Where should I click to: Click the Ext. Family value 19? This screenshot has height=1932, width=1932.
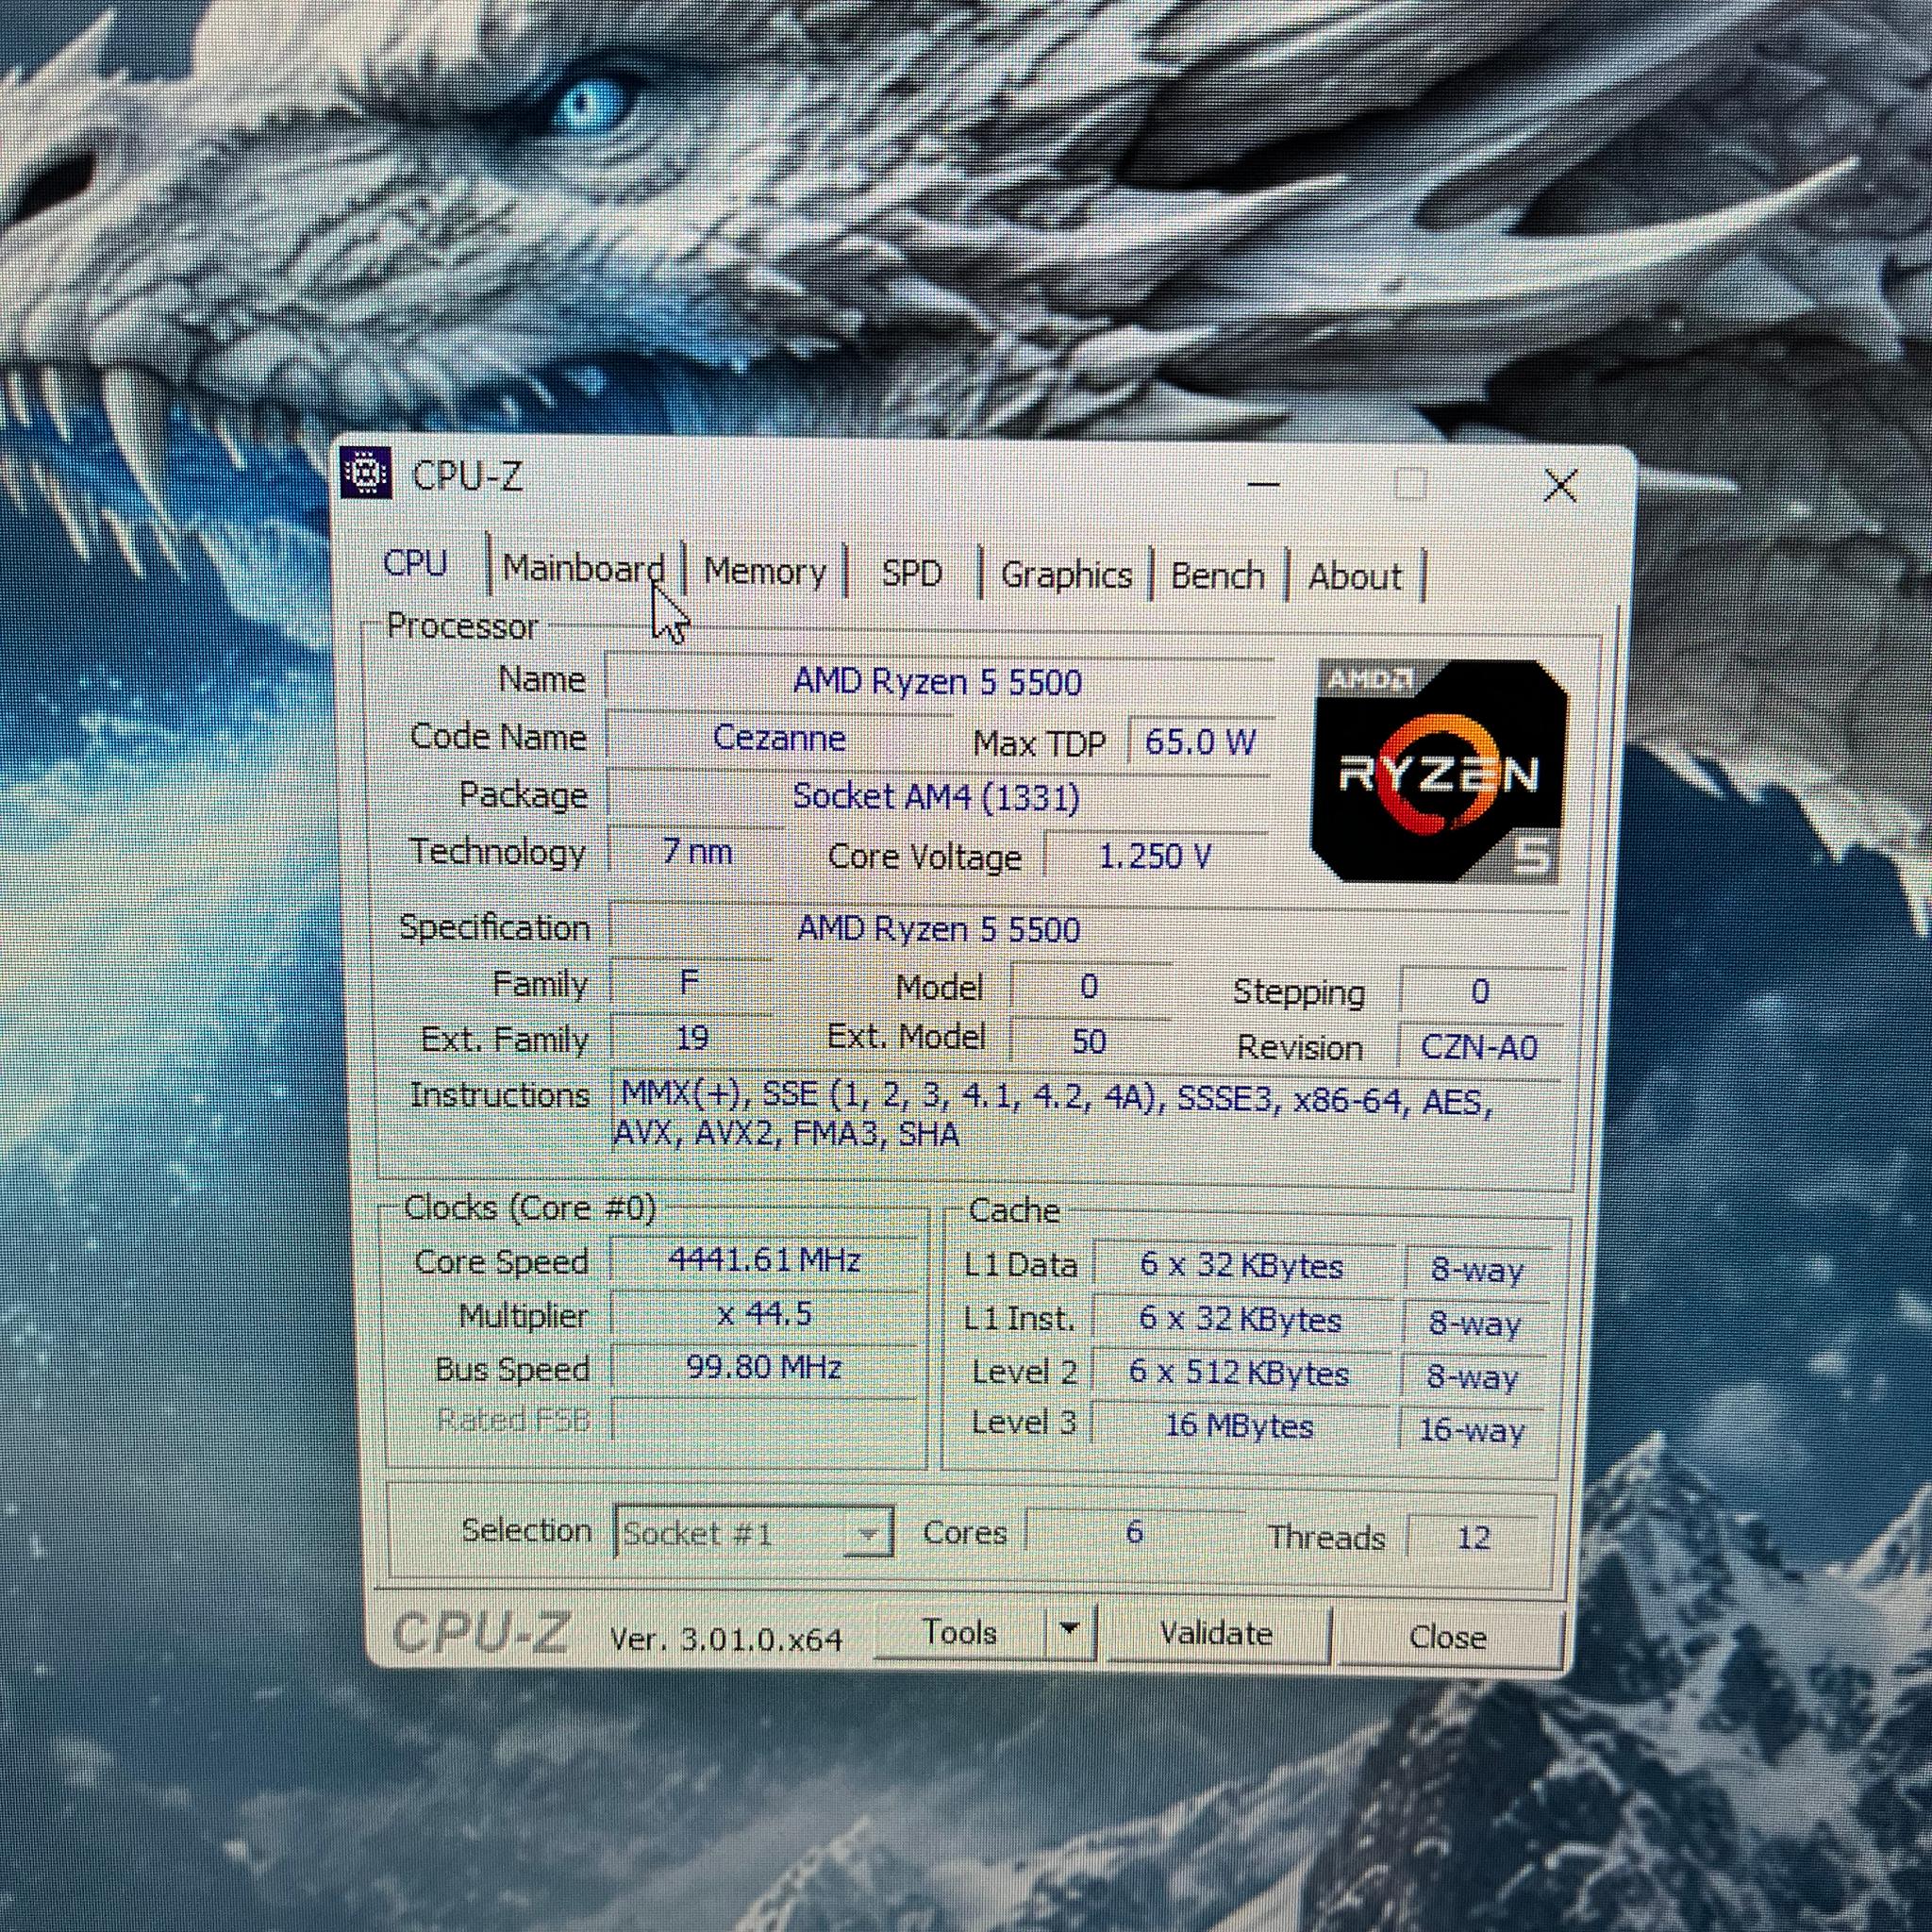pos(691,1038)
